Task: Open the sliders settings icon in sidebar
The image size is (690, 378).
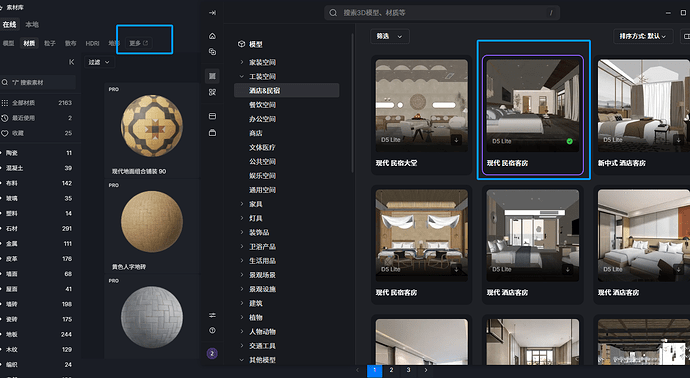Action: pyautogui.click(x=212, y=315)
